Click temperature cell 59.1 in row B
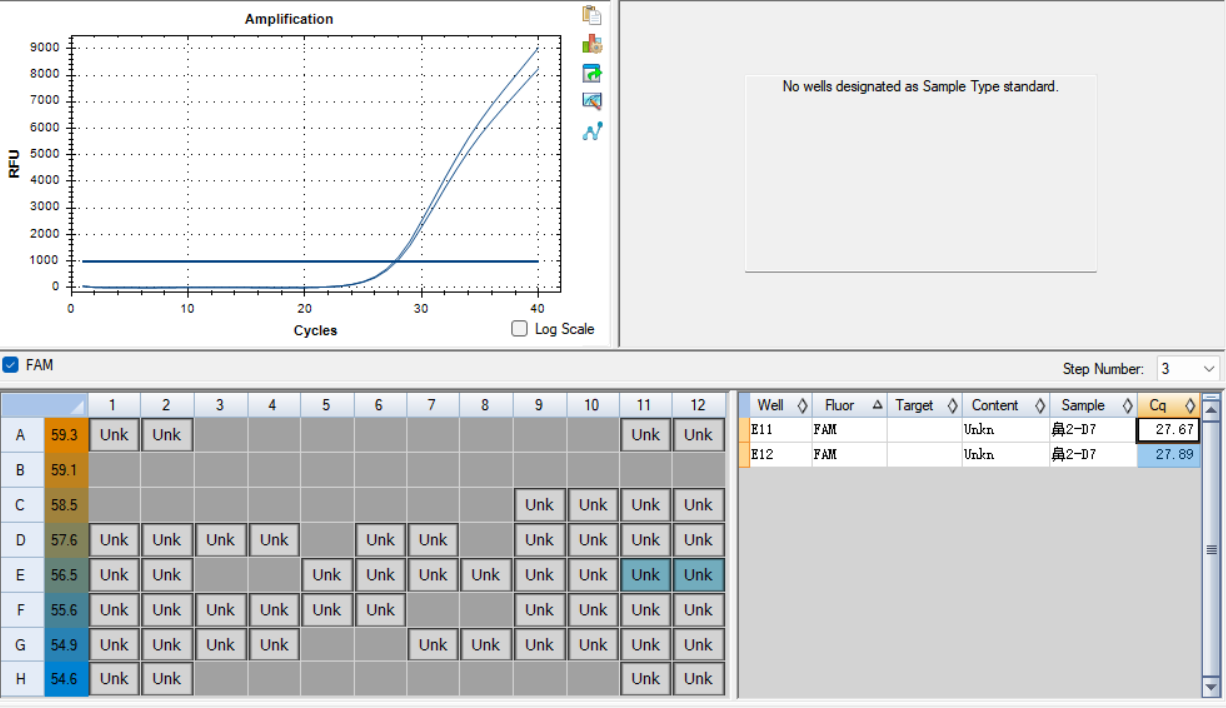Screen dimensions: 1226x708 [x=66, y=470]
